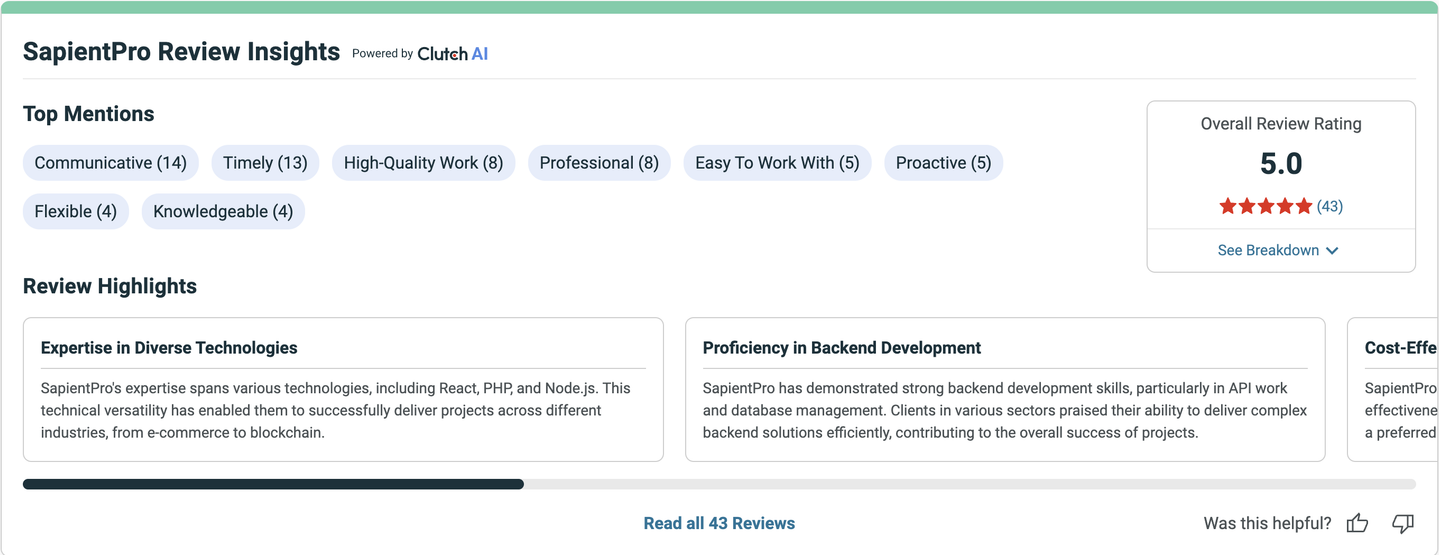The image size is (1439, 555).
Task: Click the thumbs up helpful icon
Action: [1357, 523]
